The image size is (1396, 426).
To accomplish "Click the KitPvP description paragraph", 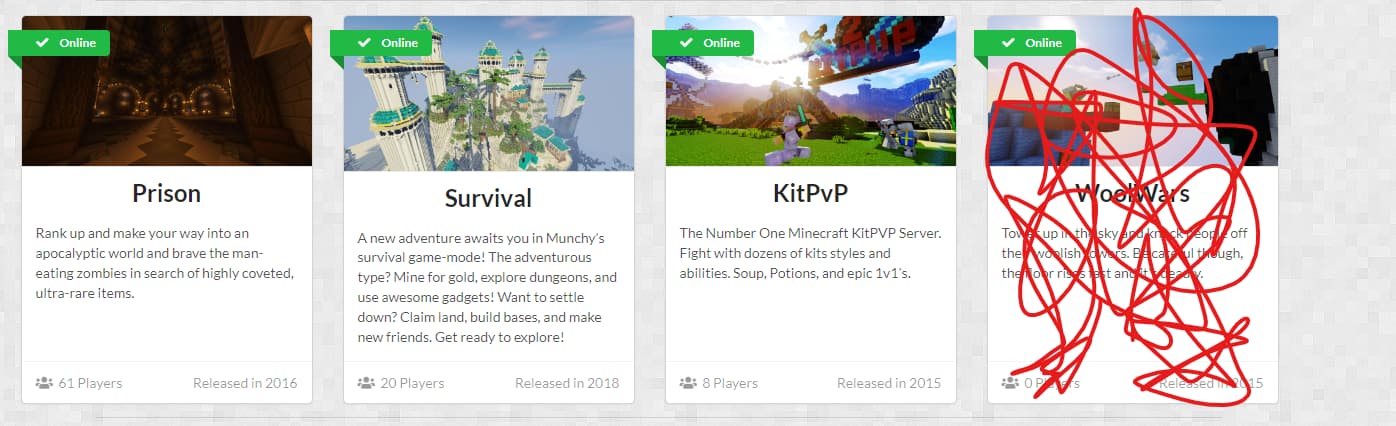I will (x=810, y=253).
